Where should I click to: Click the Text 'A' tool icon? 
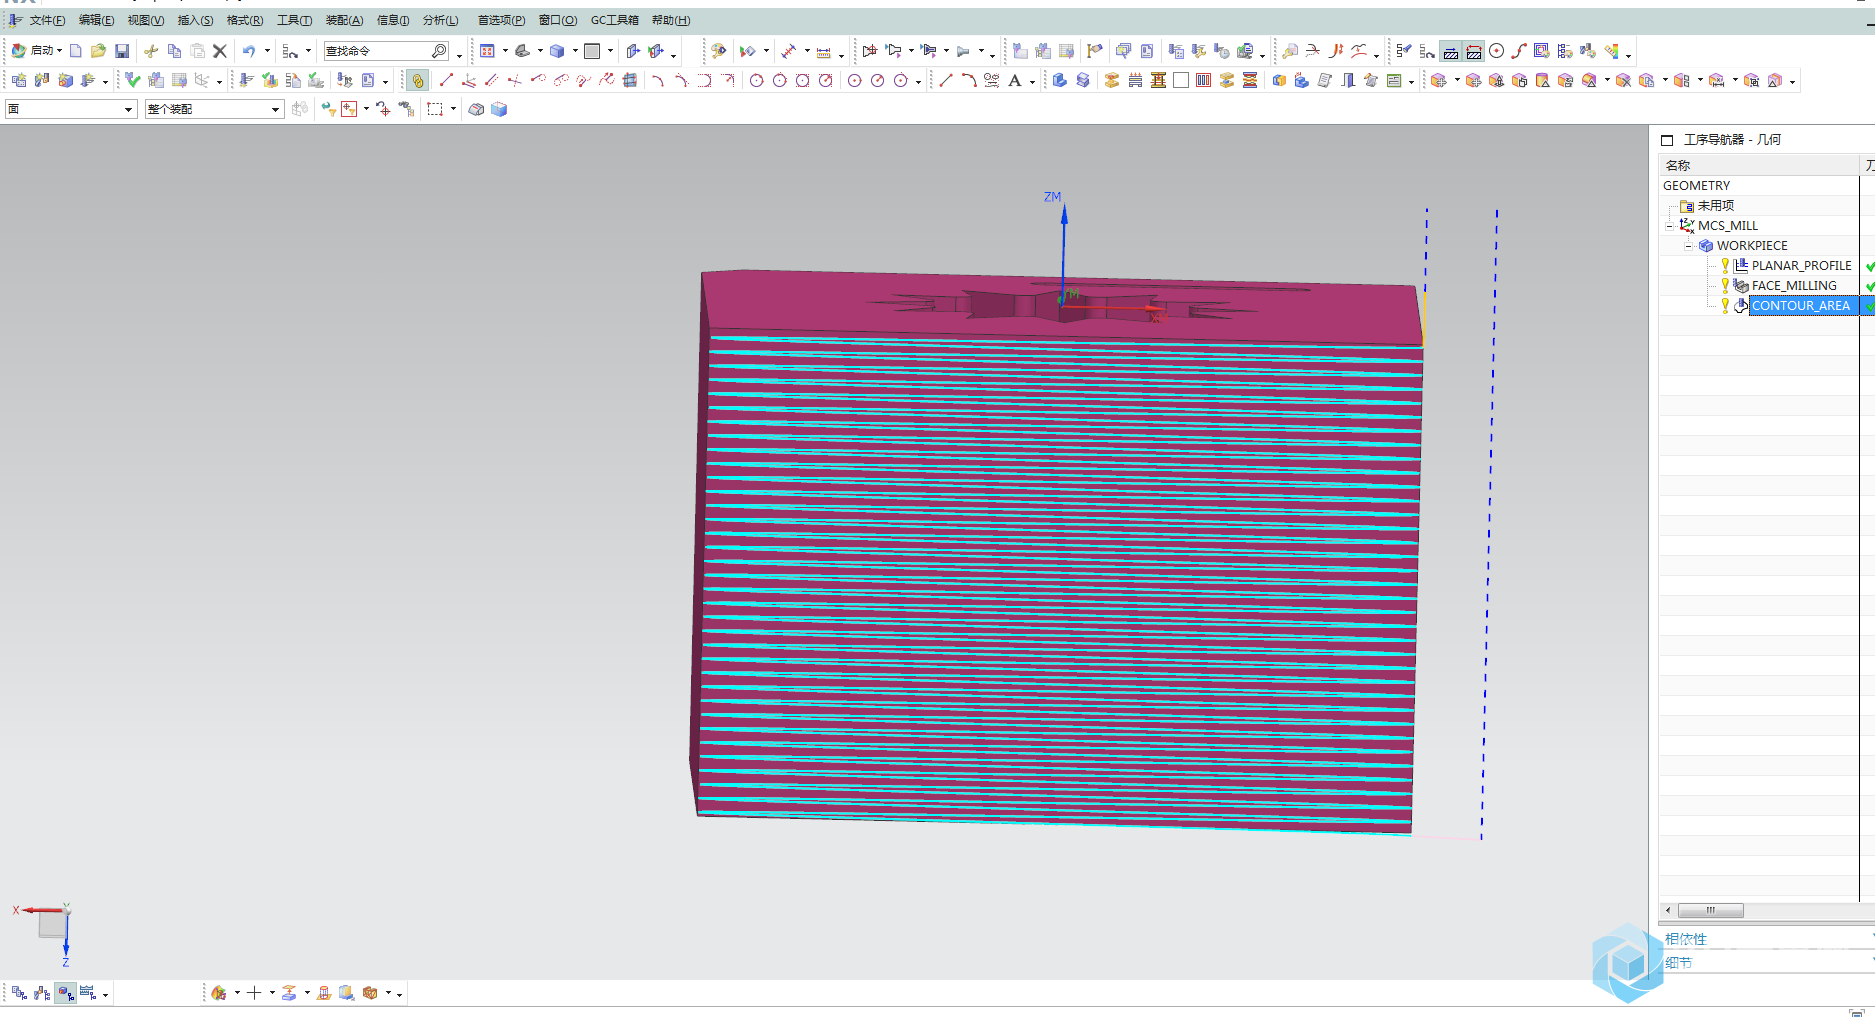pyautogui.click(x=1015, y=80)
